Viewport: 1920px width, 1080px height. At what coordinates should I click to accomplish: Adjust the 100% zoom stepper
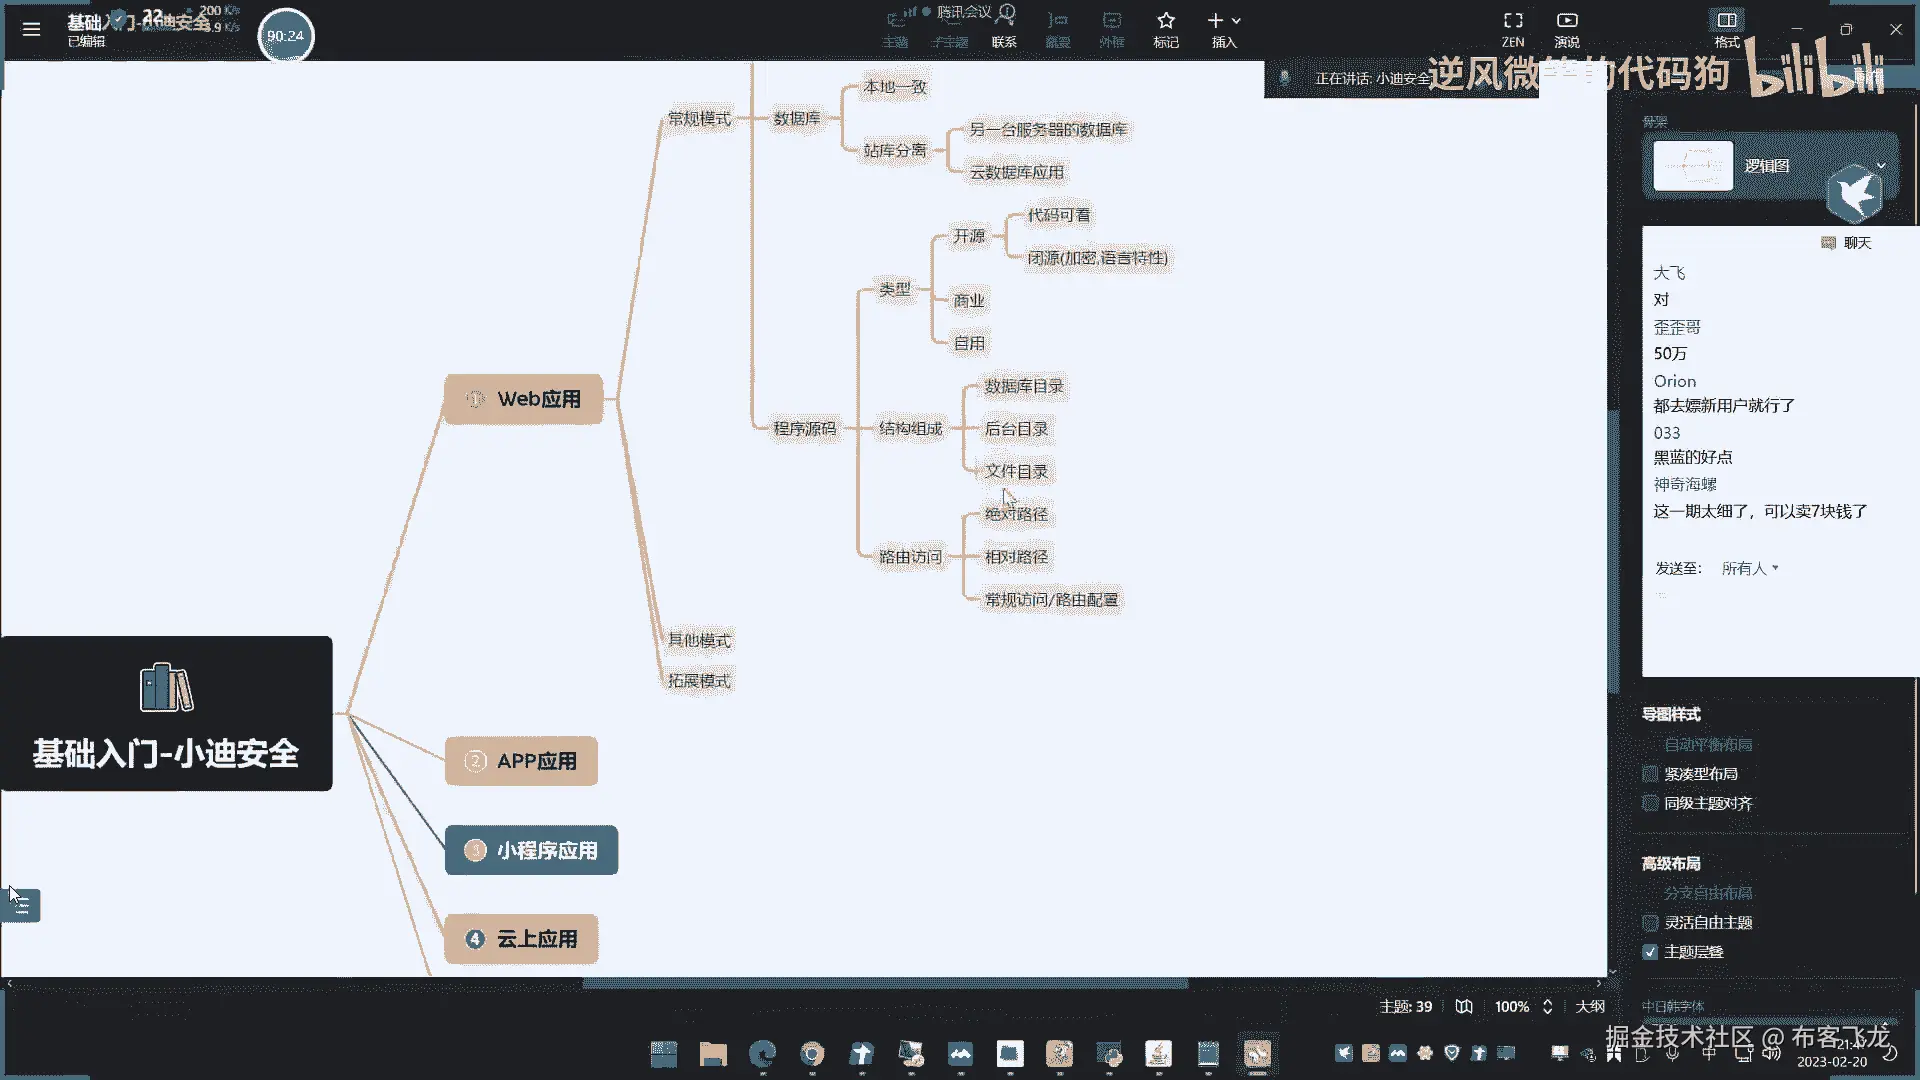(x=1547, y=1007)
